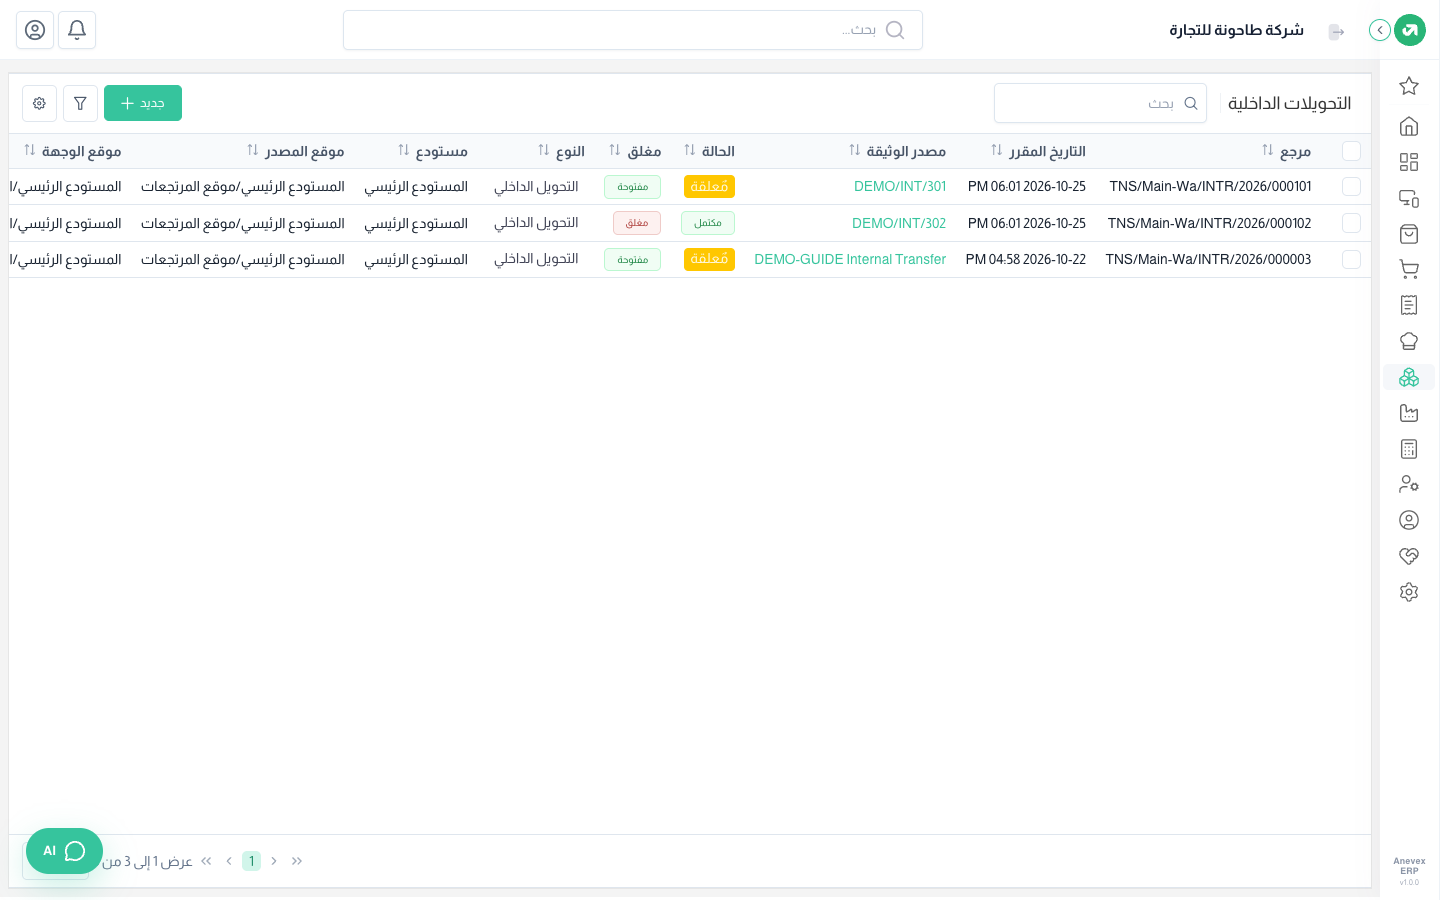Sort by the موقع المصدر column
The width and height of the screenshot is (1440, 900).
tap(295, 151)
